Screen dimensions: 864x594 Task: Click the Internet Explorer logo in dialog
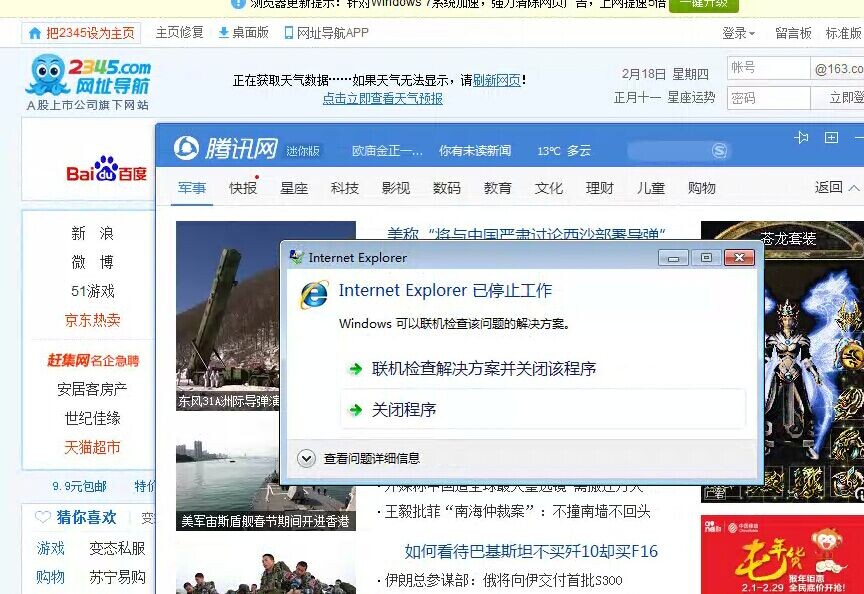tap(314, 295)
